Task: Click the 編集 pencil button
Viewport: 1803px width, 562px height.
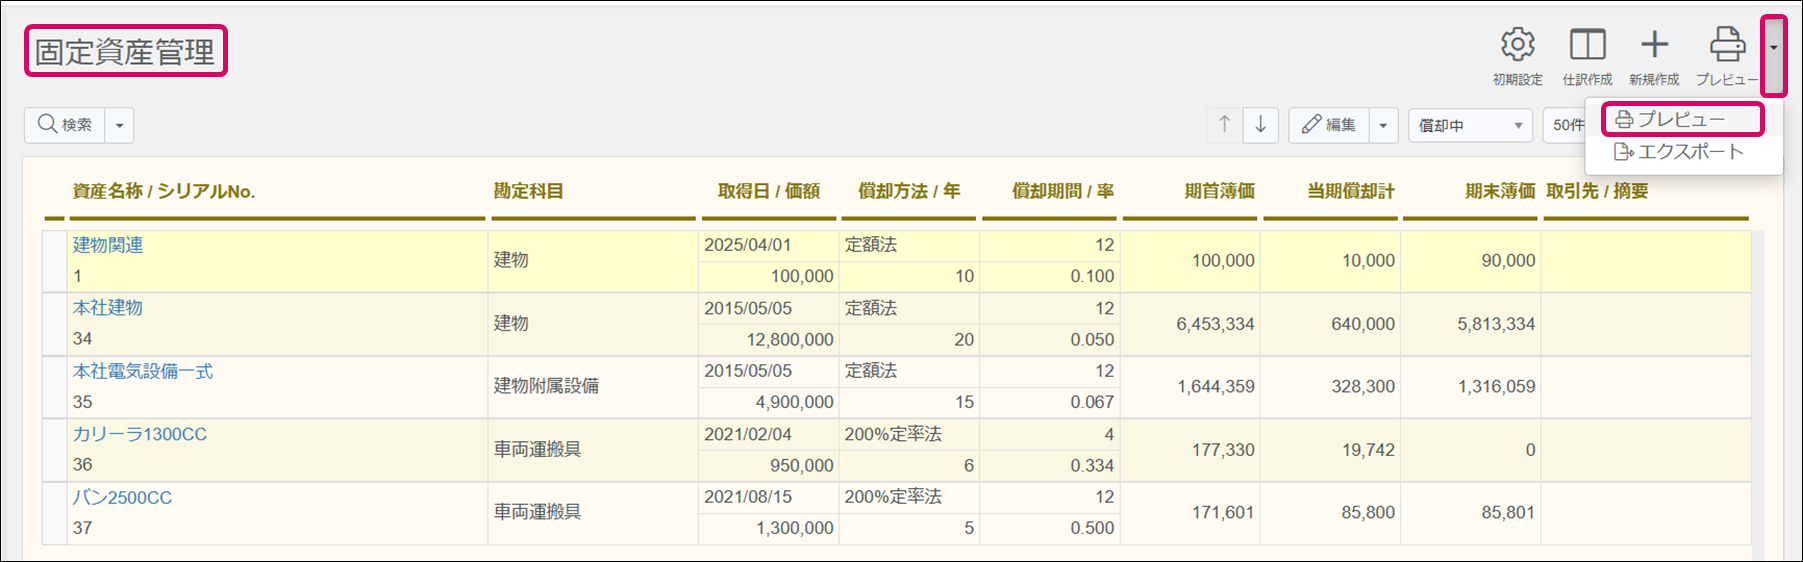Action: 1329,125
